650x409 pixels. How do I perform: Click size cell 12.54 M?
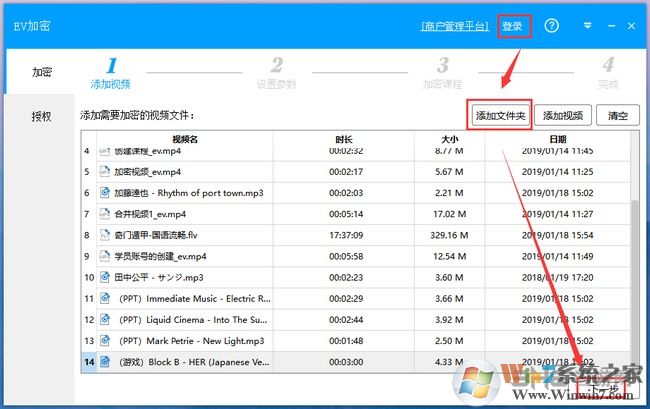pyautogui.click(x=449, y=256)
